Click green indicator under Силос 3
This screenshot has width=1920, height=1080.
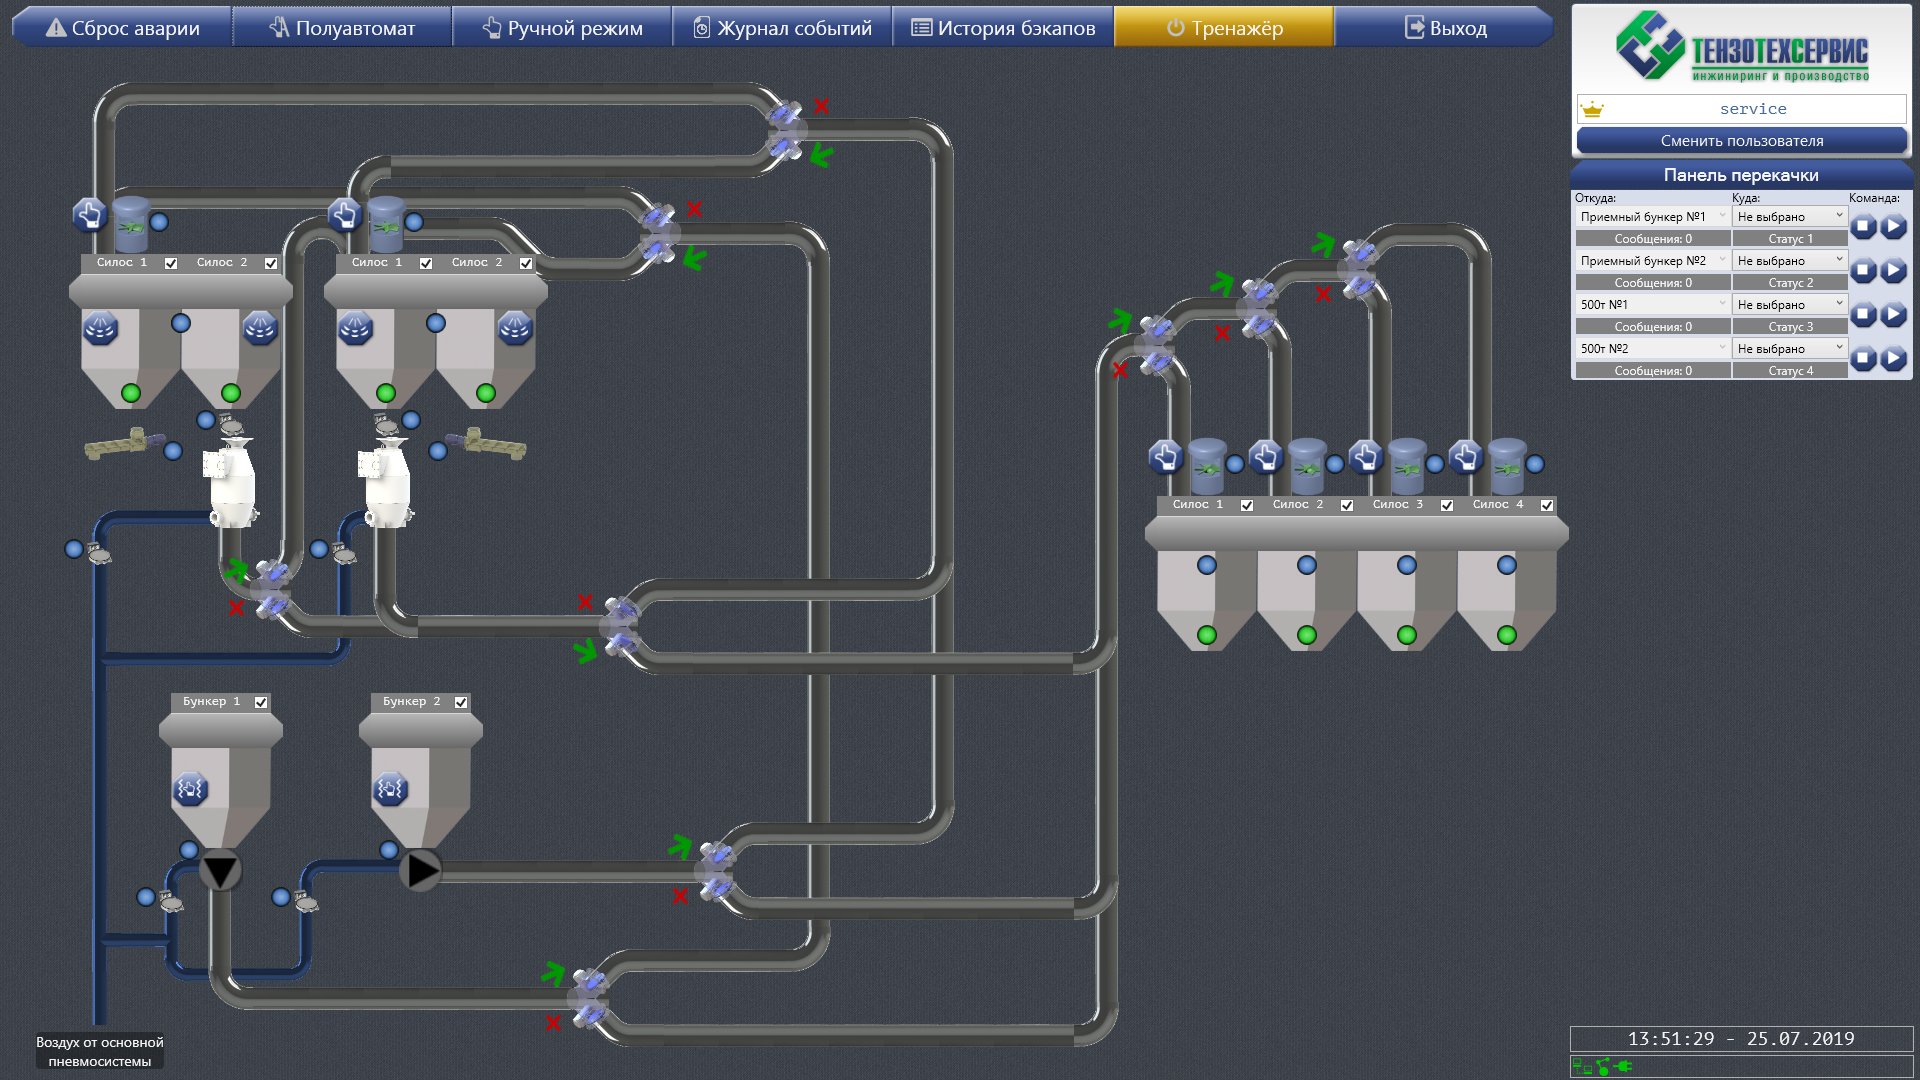point(1407,635)
